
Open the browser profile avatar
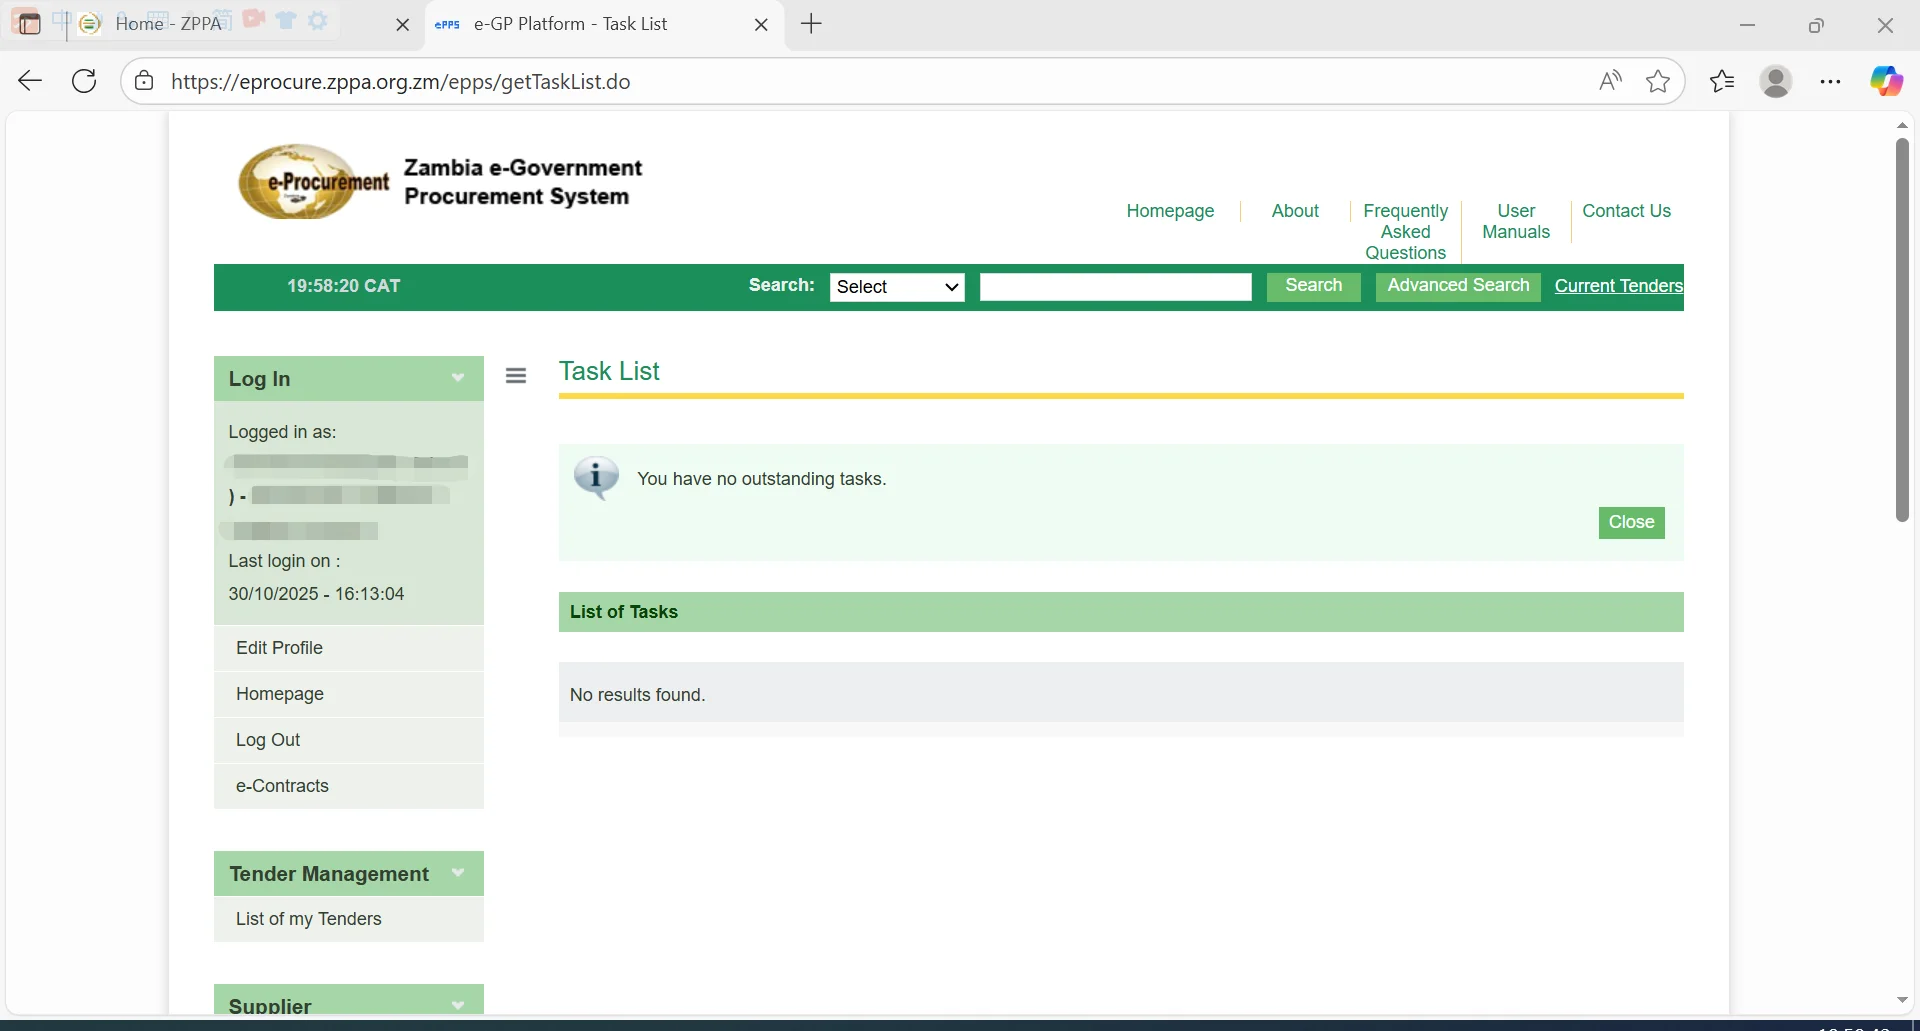pyautogui.click(x=1776, y=81)
